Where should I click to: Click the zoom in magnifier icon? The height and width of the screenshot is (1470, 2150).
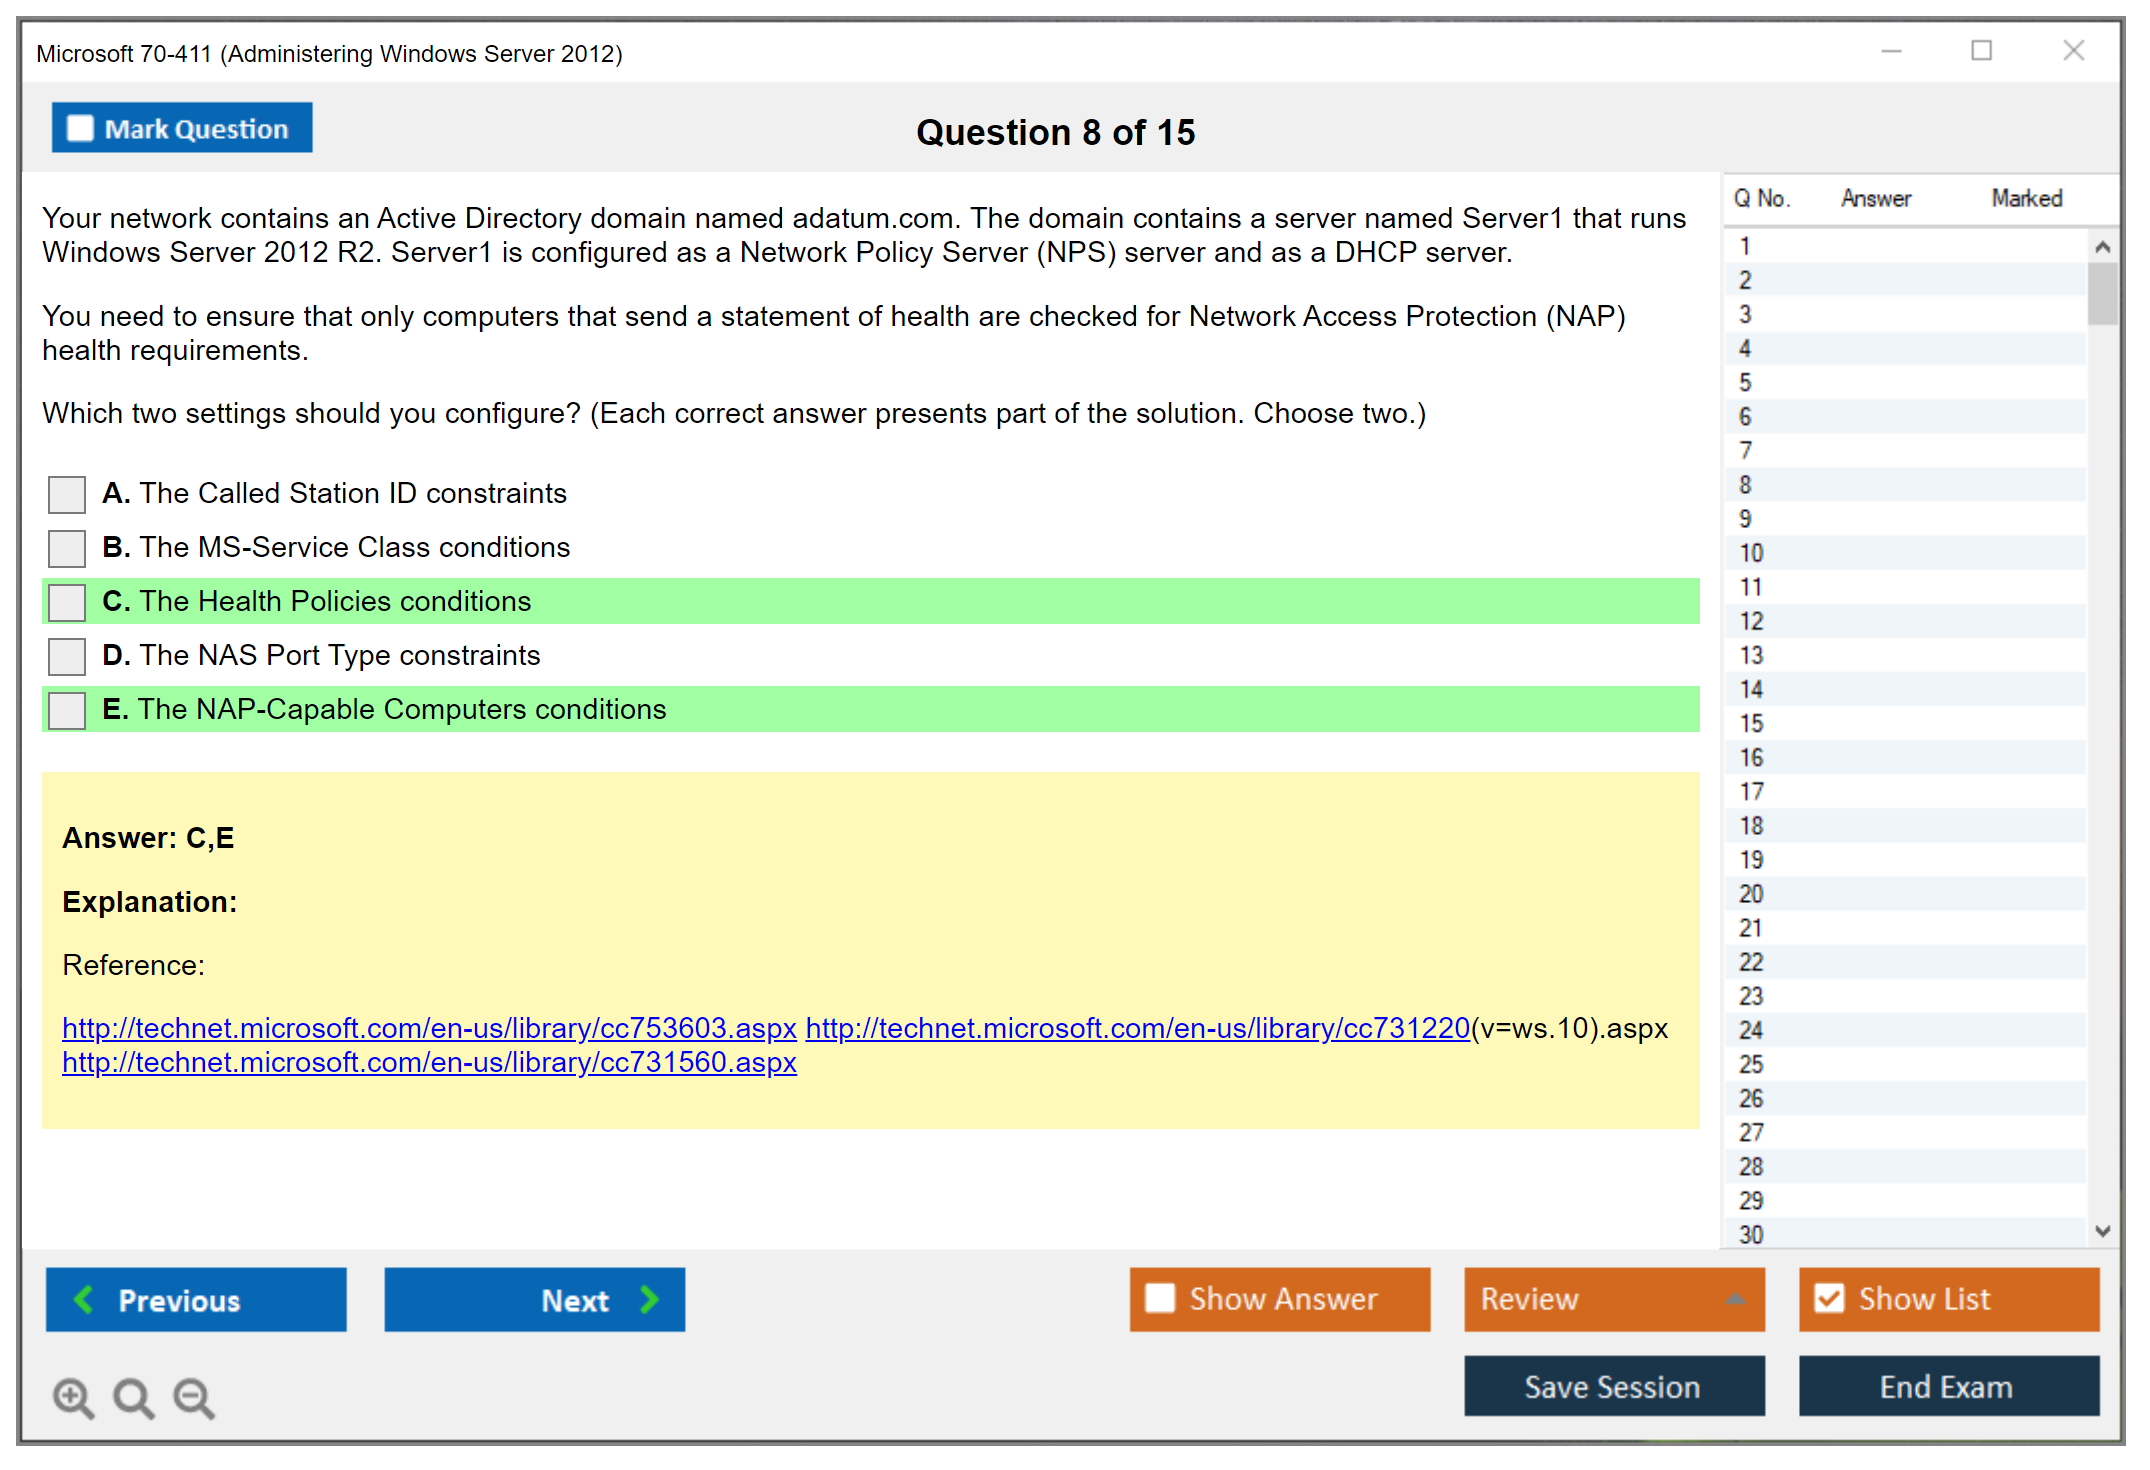point(73,1397)
